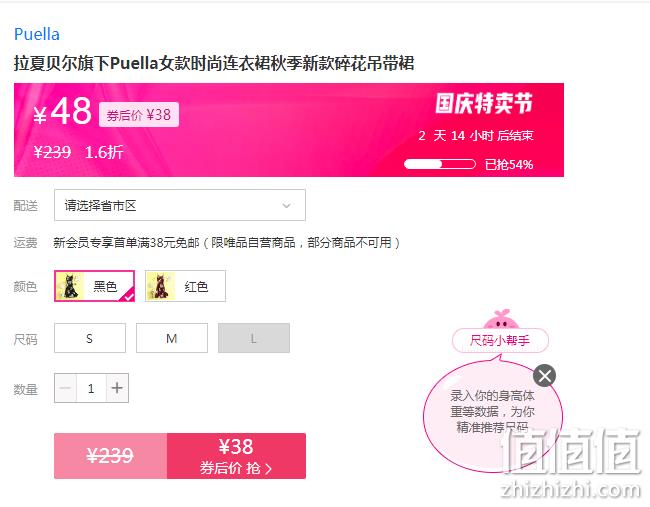Open the 请选择省市区 delivery dropdown
This screenshot has width=650, height=507.
tap(180, 205)
